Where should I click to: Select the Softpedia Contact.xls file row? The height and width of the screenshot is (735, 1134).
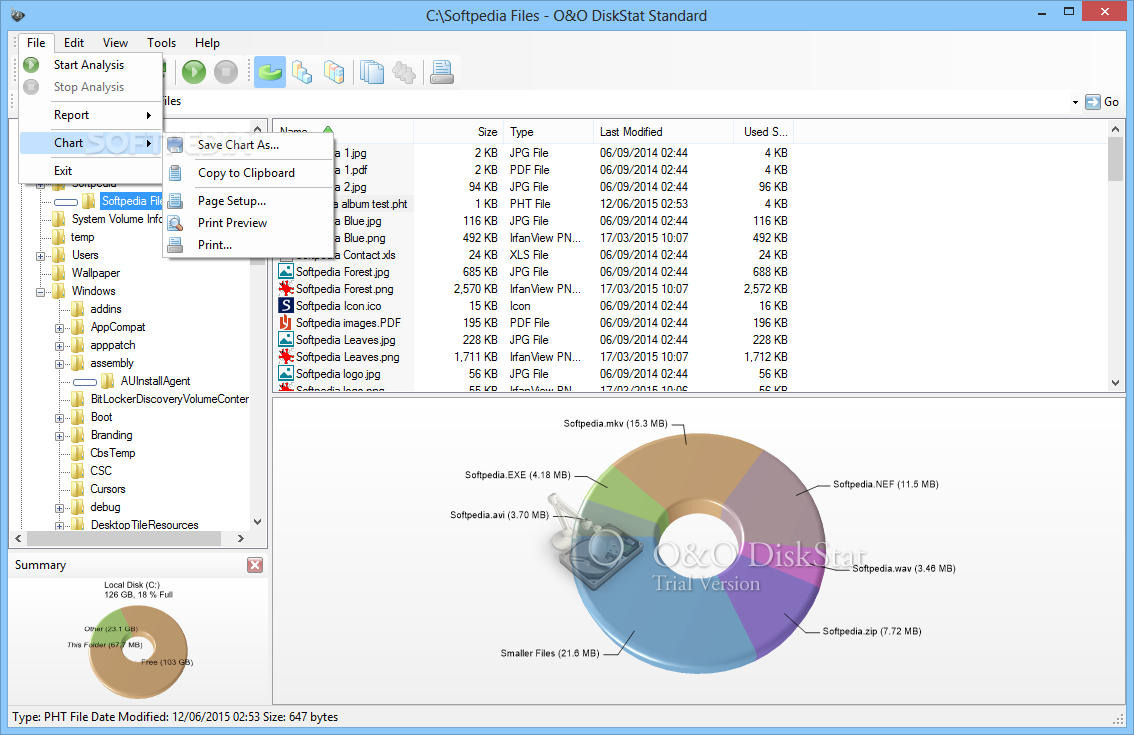535,255
